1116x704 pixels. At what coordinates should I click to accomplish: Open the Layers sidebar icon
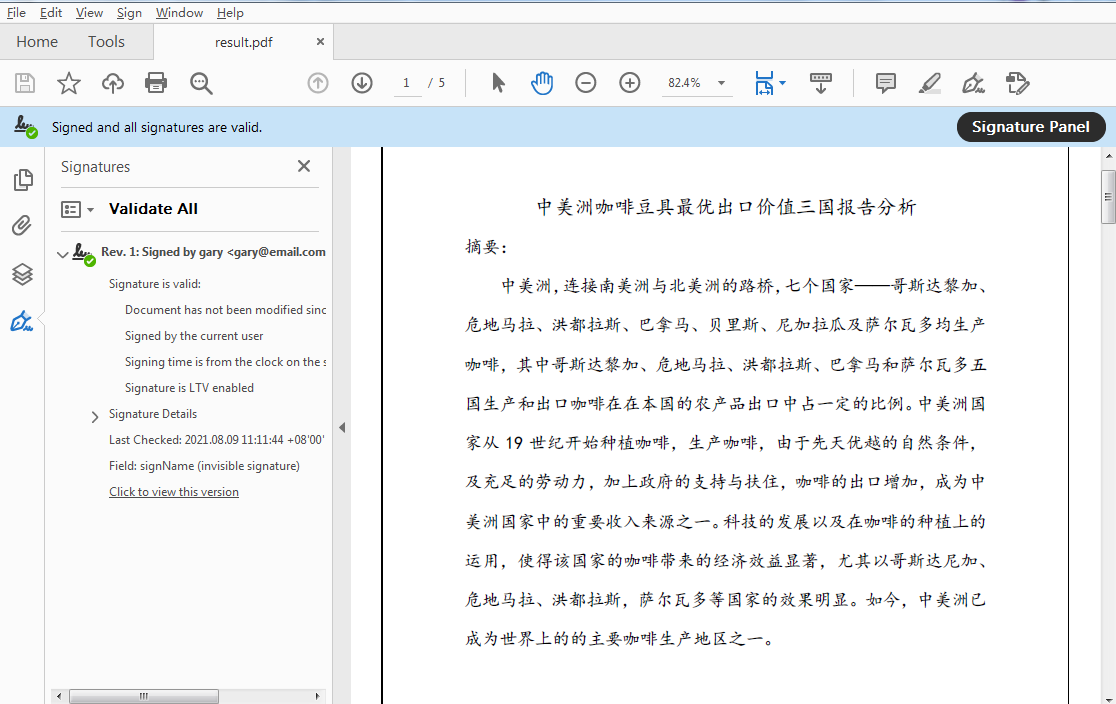click(x=22, y=274)
